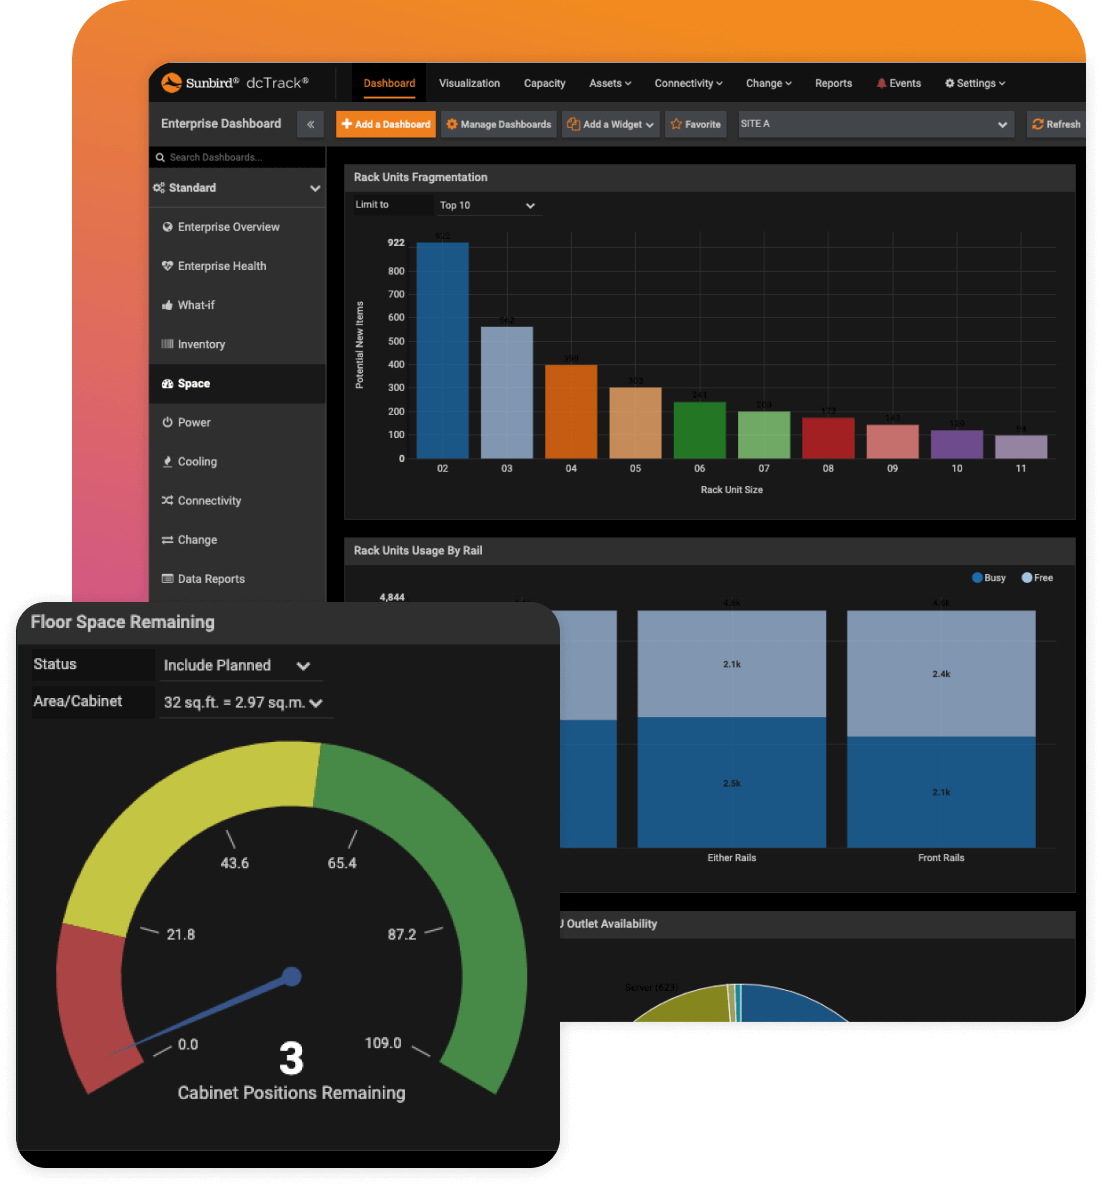The height and width of the screenshot is (1186, 1102).
Task: Click Add a Dashboard button
Action: click(x=386, y=124)
